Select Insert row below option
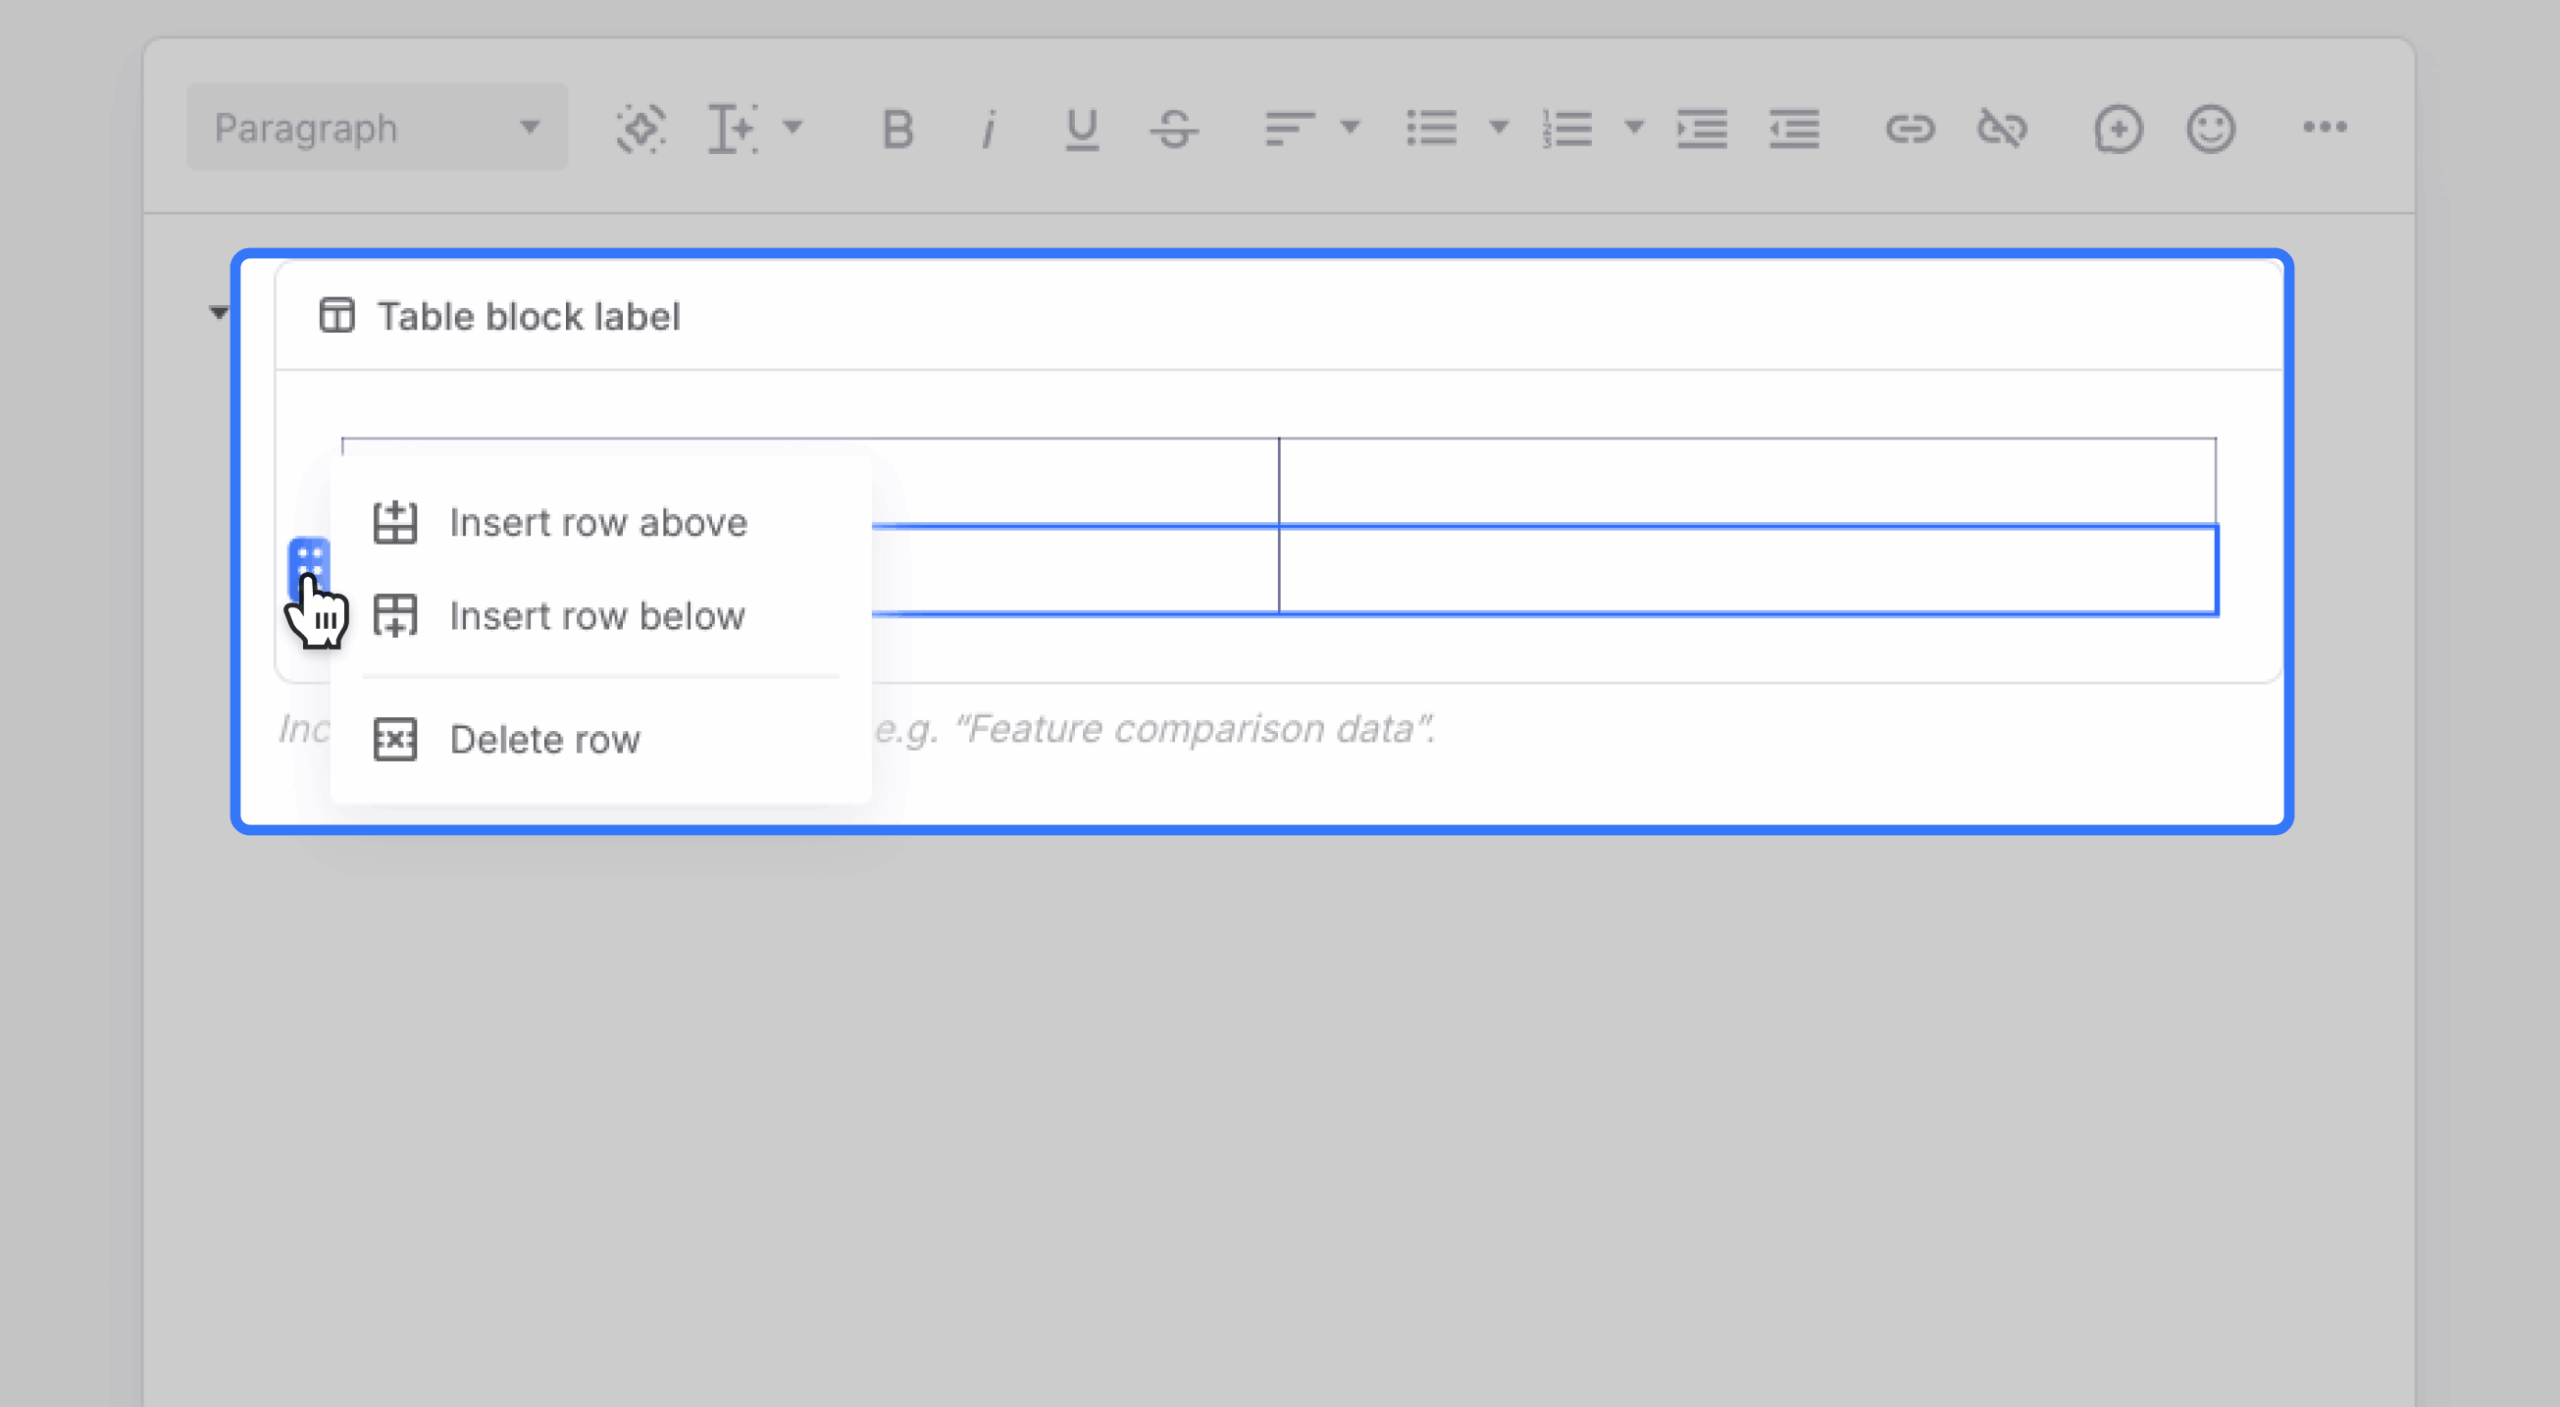Screen dimensions: 2560x1407 (x=597, y=615)
